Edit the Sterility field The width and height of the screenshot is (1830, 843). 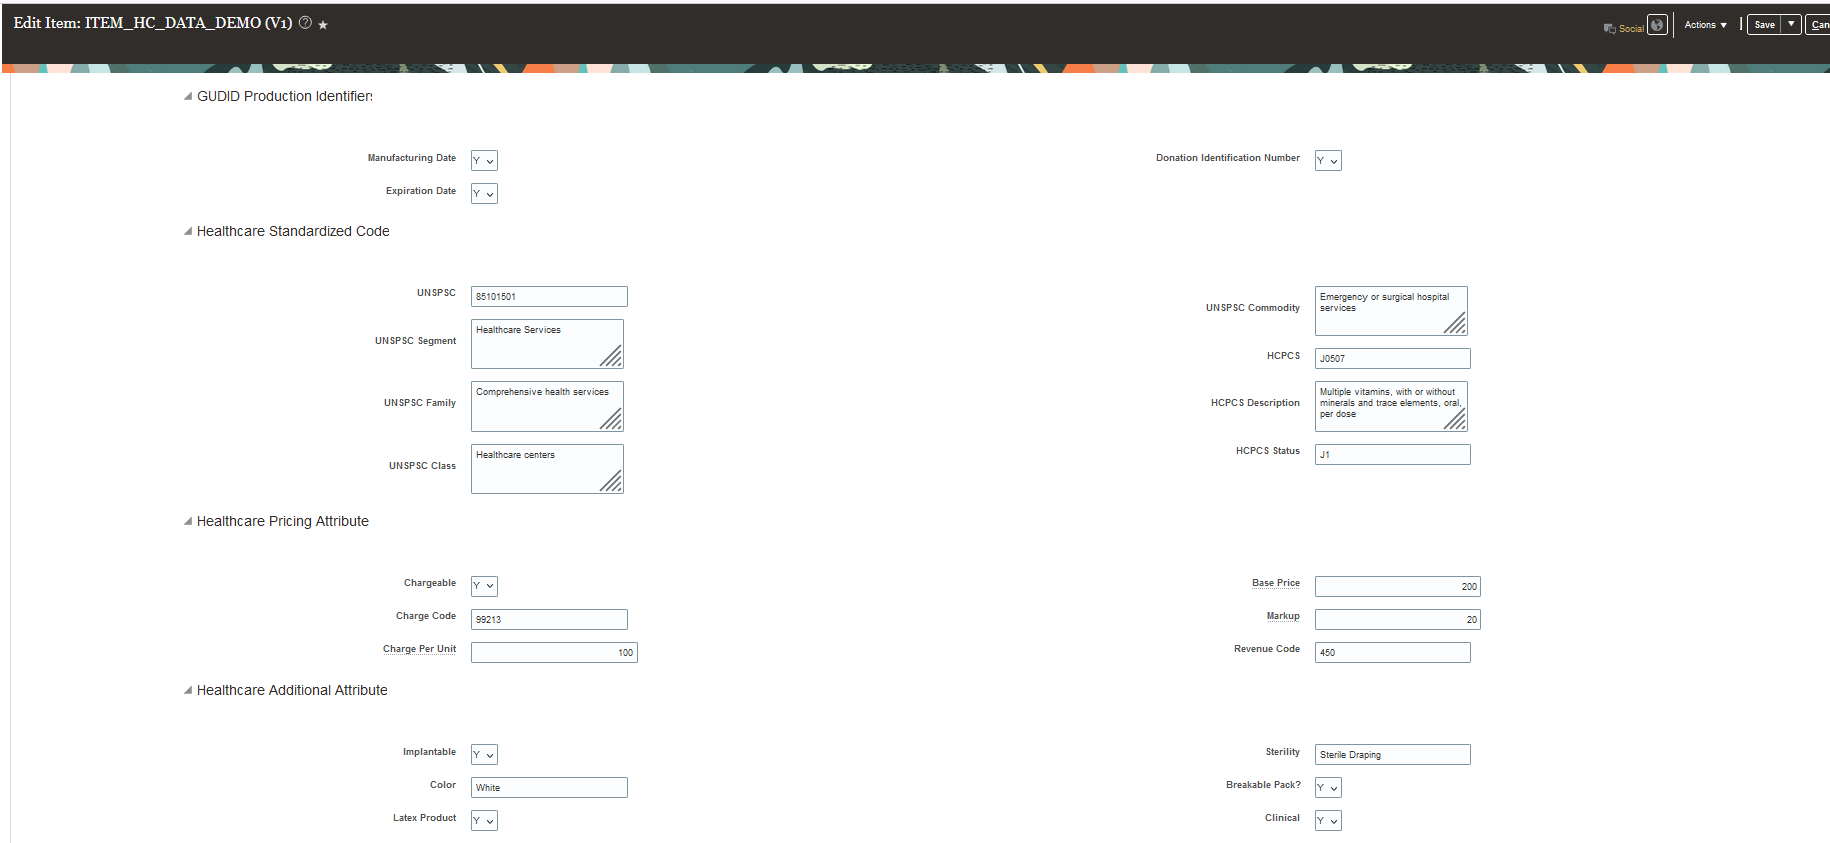[x=1393, y=755]
